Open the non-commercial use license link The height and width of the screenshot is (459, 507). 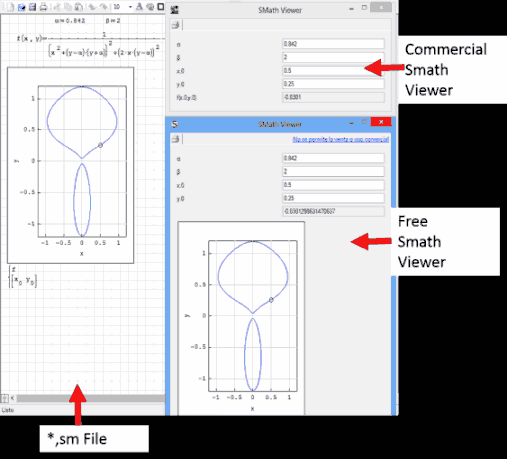pos(341,139)
